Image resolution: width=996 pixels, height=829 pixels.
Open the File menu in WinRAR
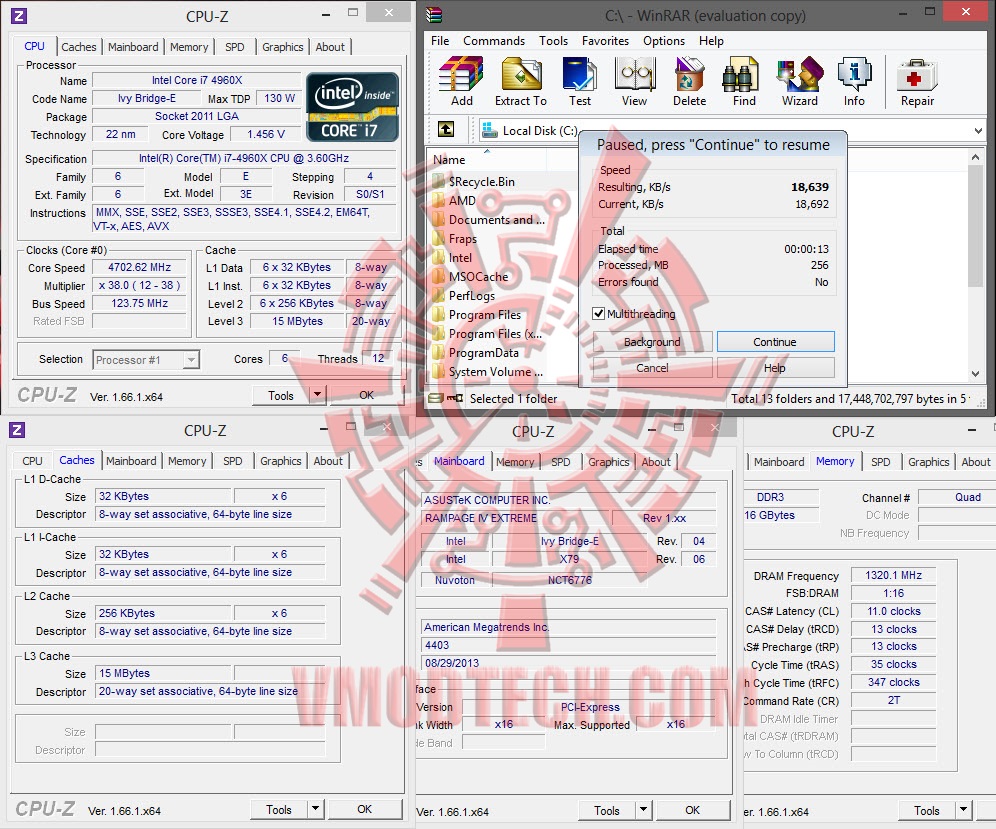440,41
